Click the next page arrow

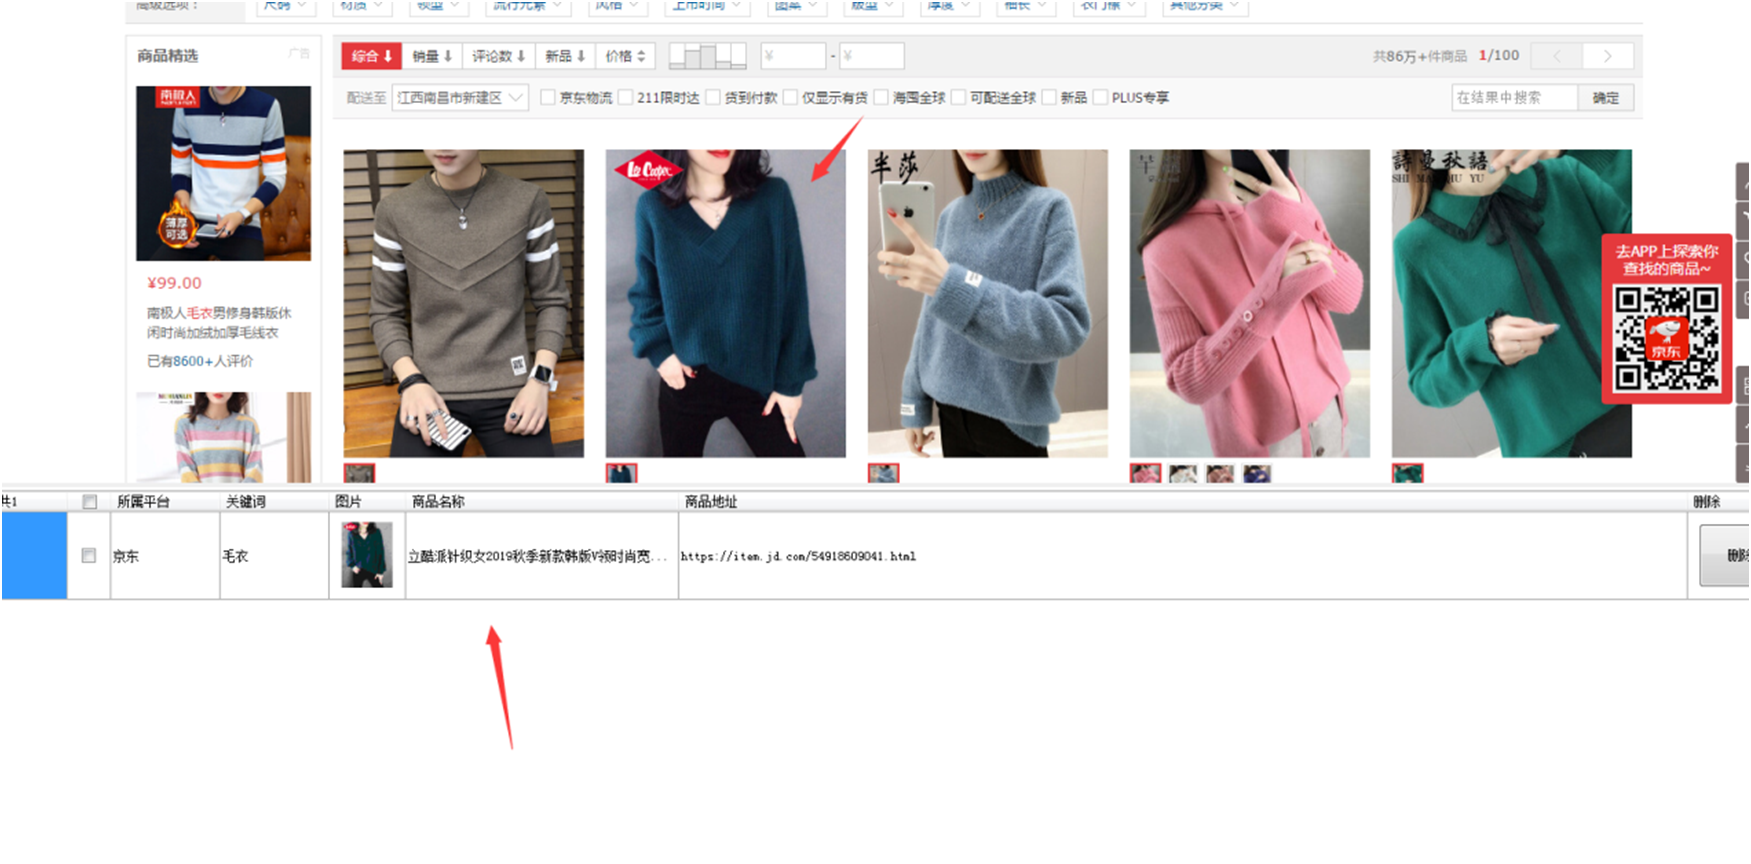click(1607, 56)
